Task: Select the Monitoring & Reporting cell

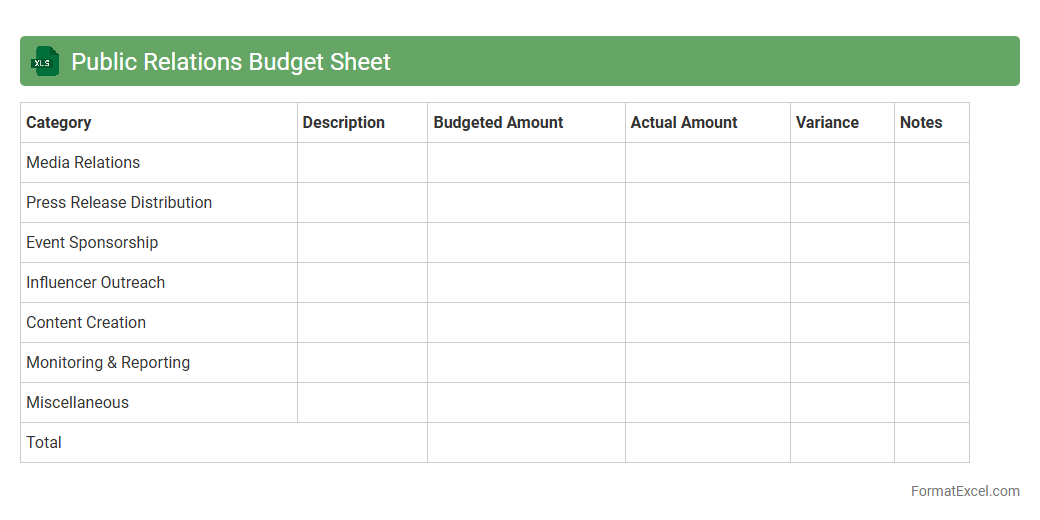Action: click(x=108, y=363)
